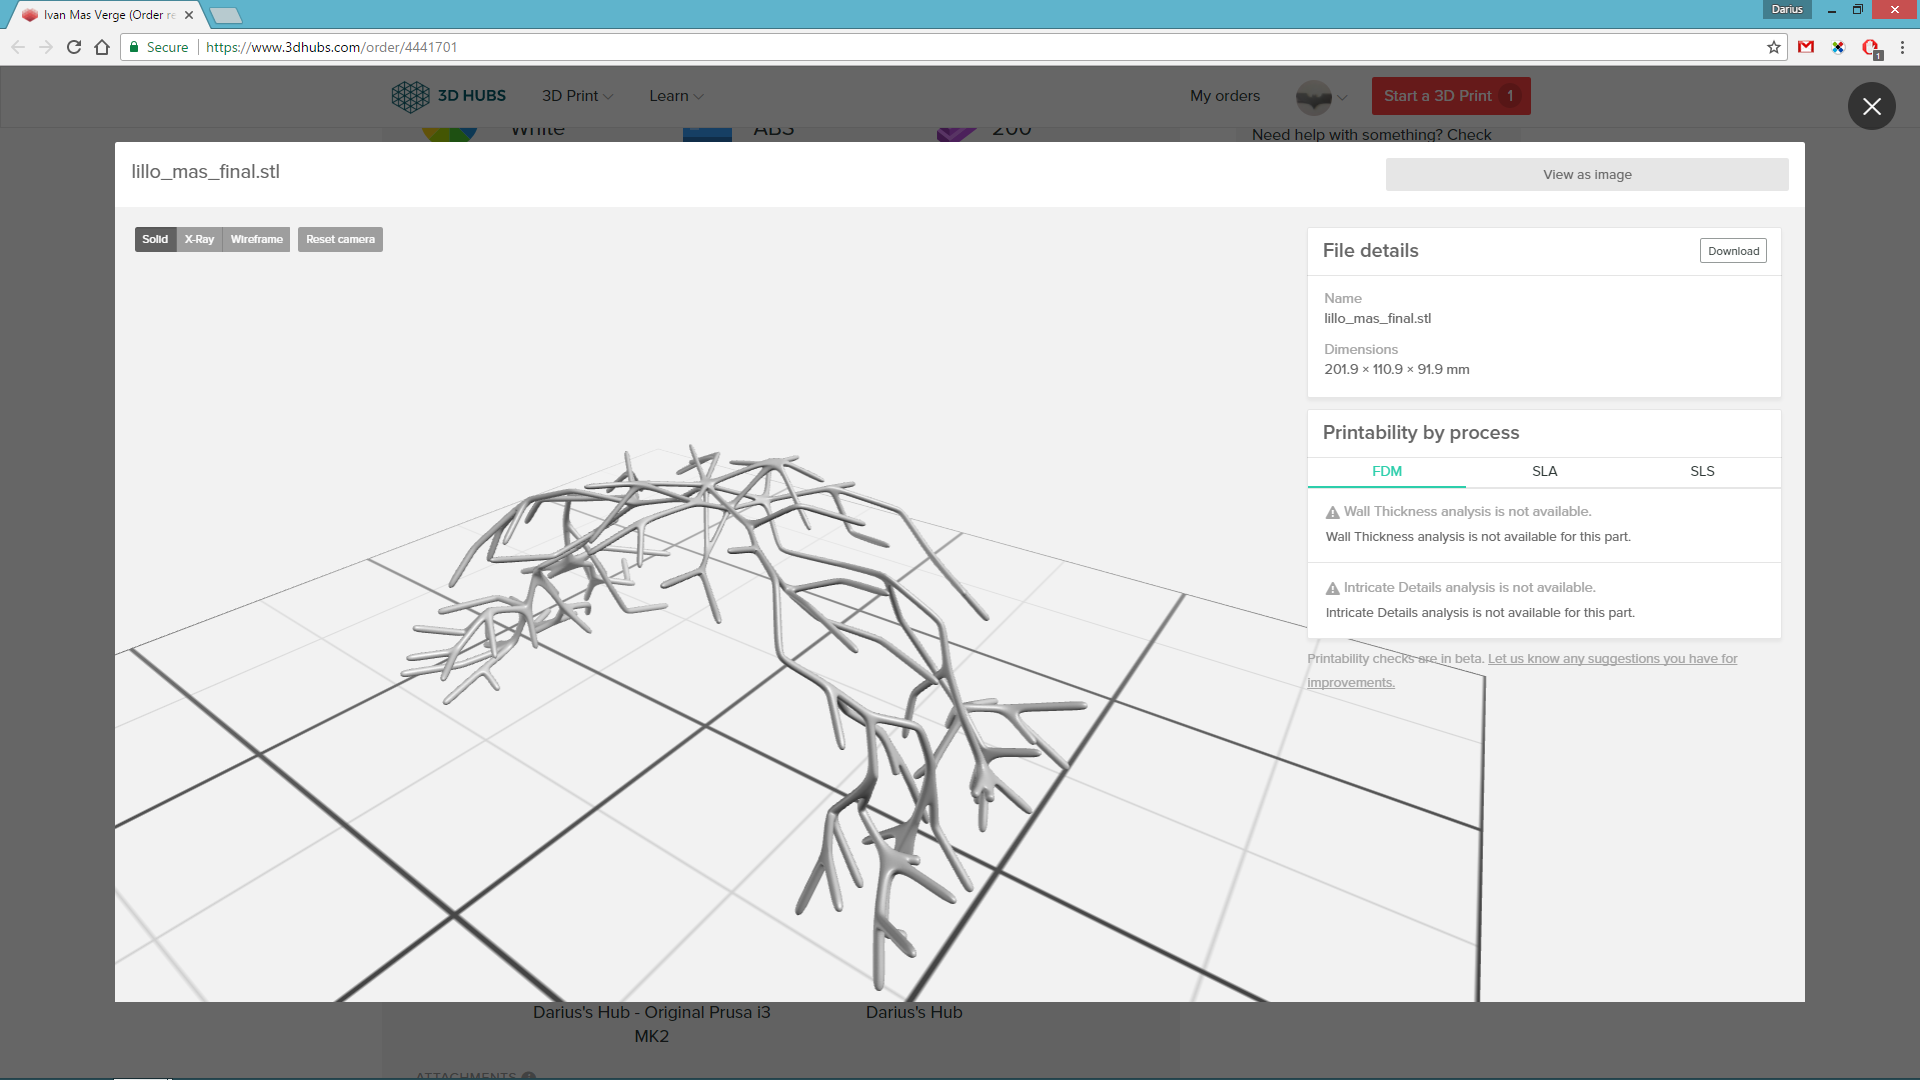
Task: Go to browser home page
Action: click(102, 47)
